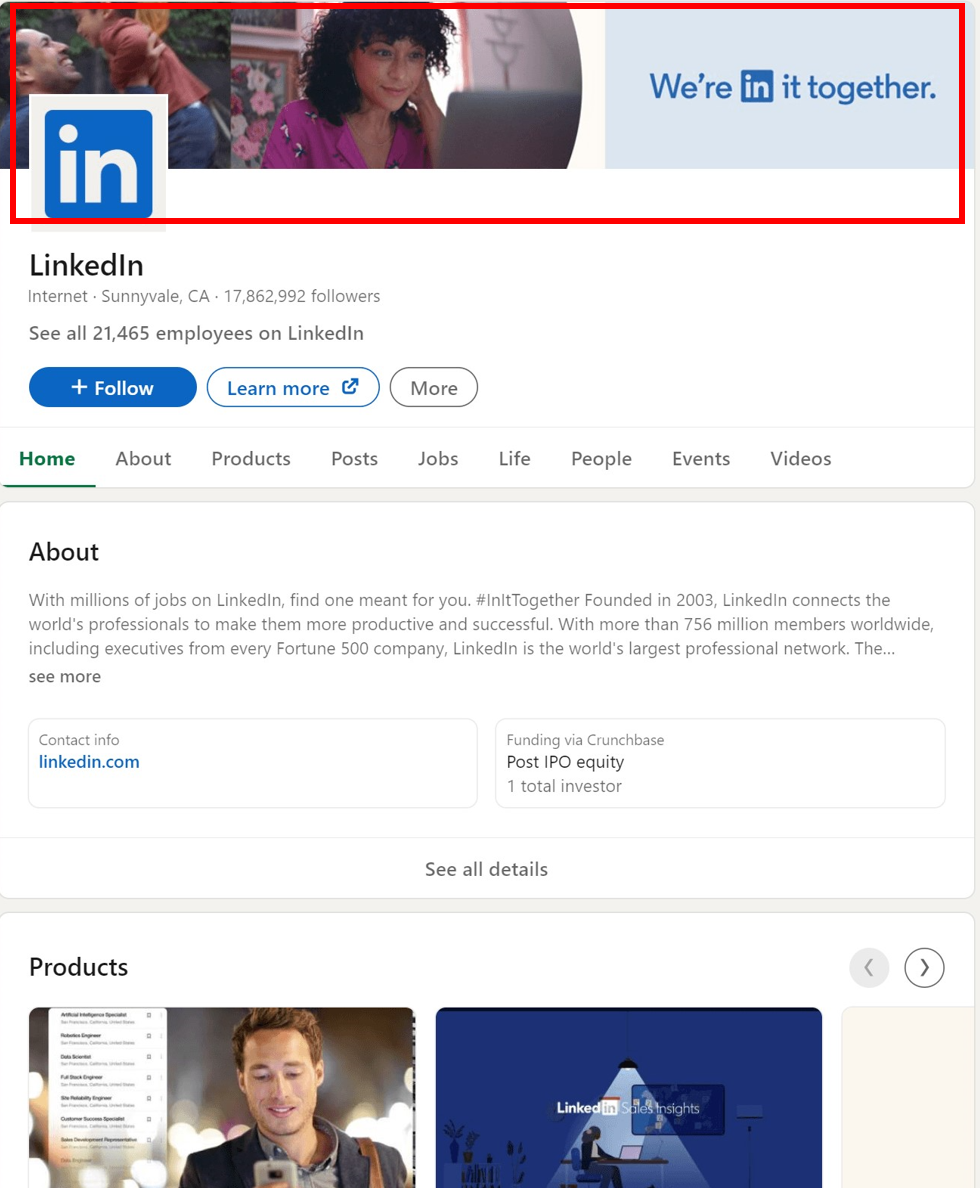View all 21,465 employees on LinkedIn

196,332
